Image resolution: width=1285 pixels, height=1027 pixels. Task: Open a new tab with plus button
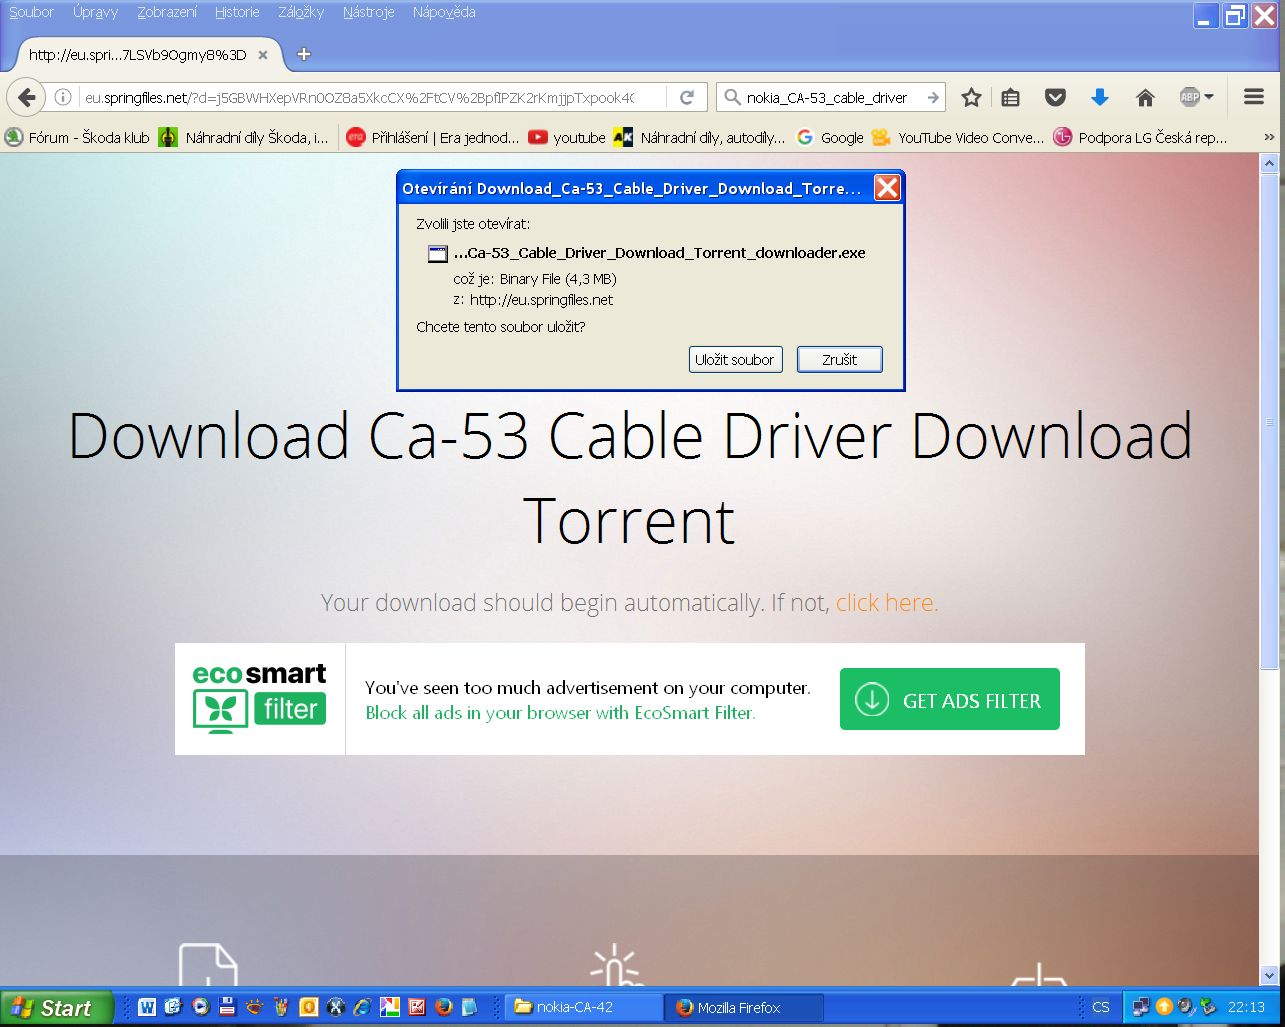tap(304, 54)
